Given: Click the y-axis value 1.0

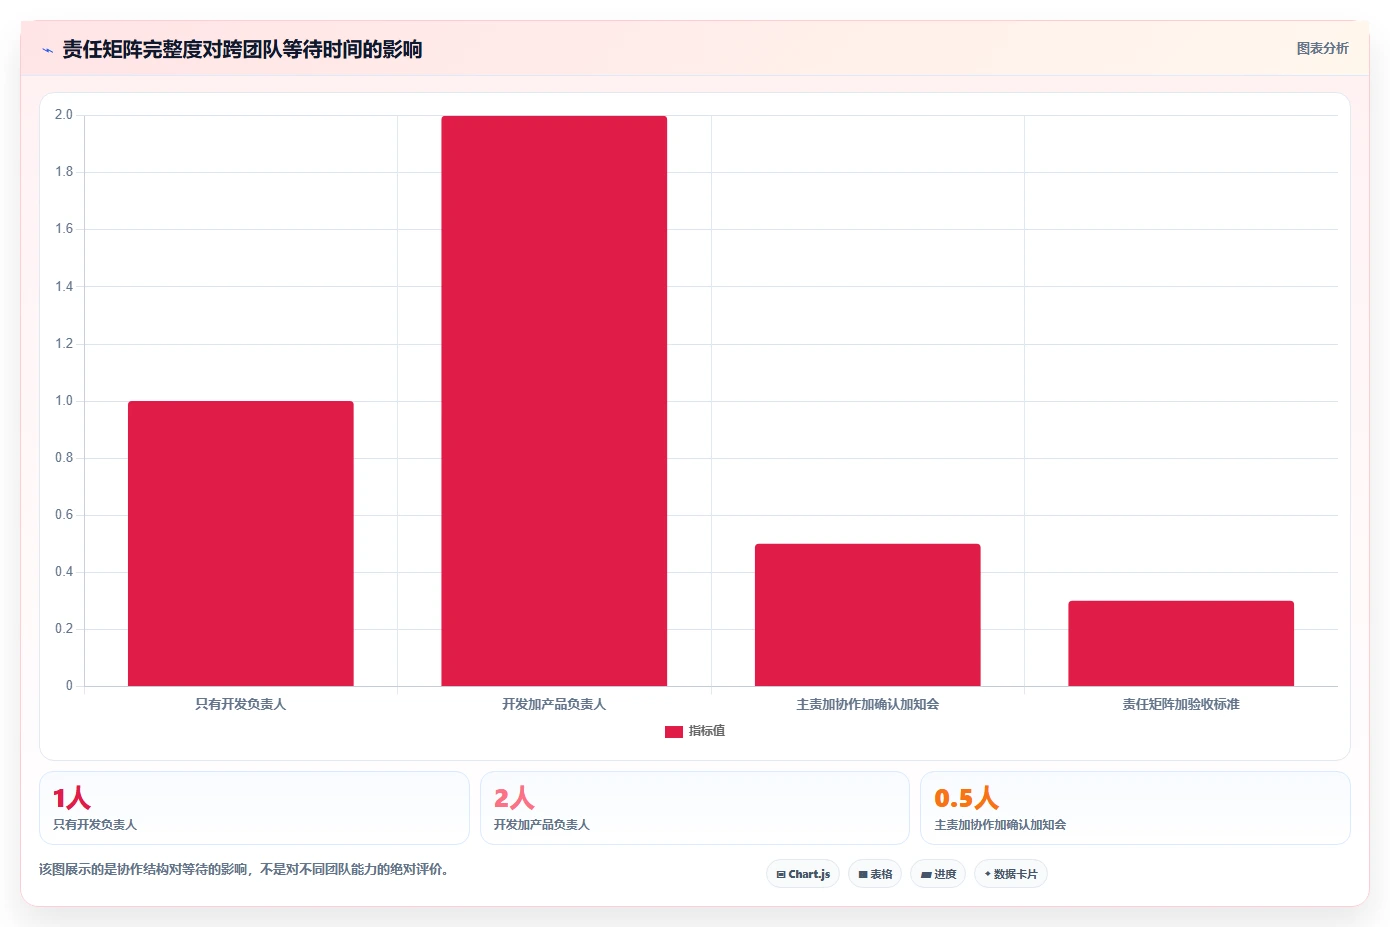Looking at the screenshot, I should click(64, 401).
